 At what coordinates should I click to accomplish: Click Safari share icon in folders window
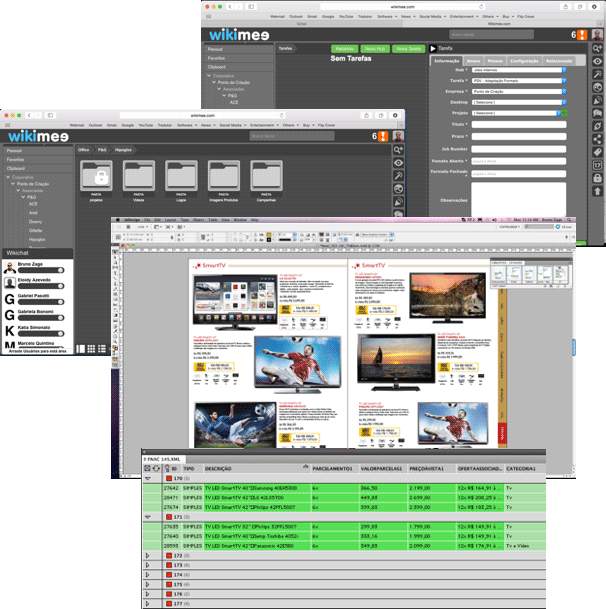pyautogui.click(x=366, y=115)
